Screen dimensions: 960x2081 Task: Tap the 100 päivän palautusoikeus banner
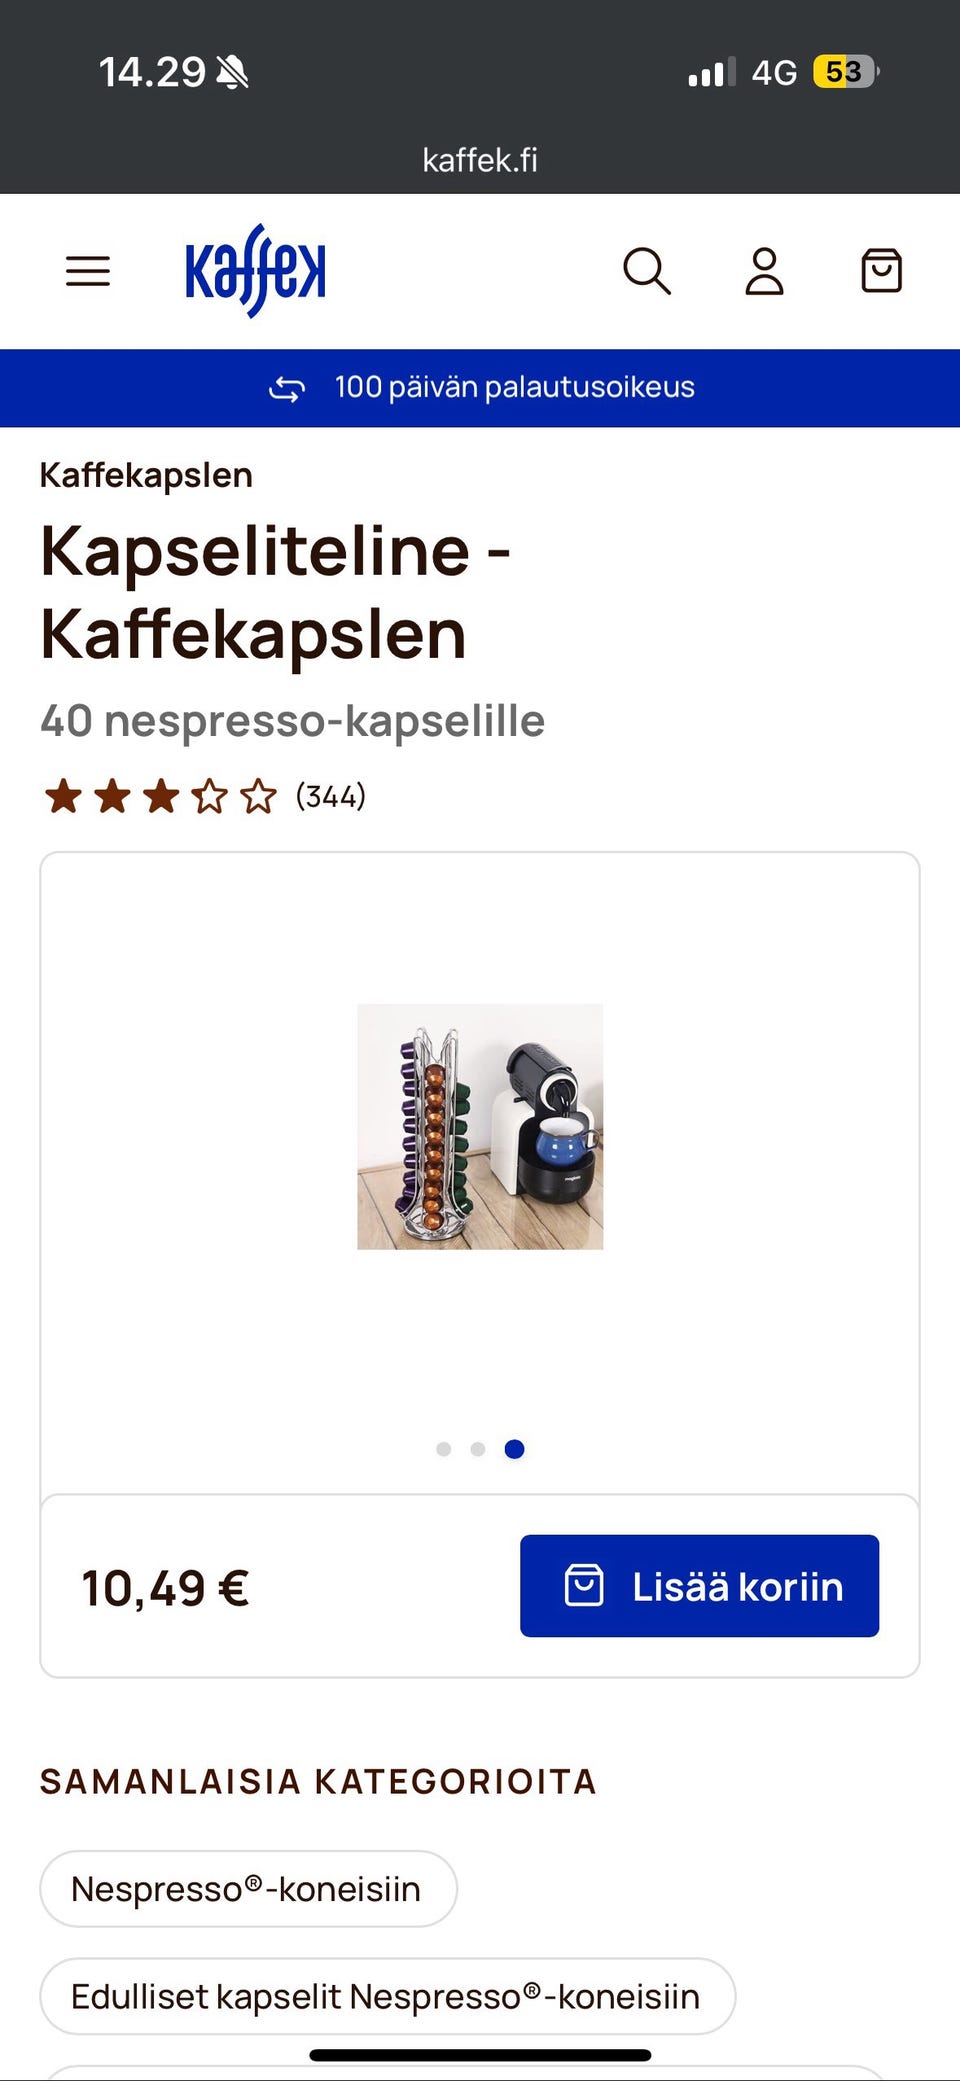coord(480,388)
